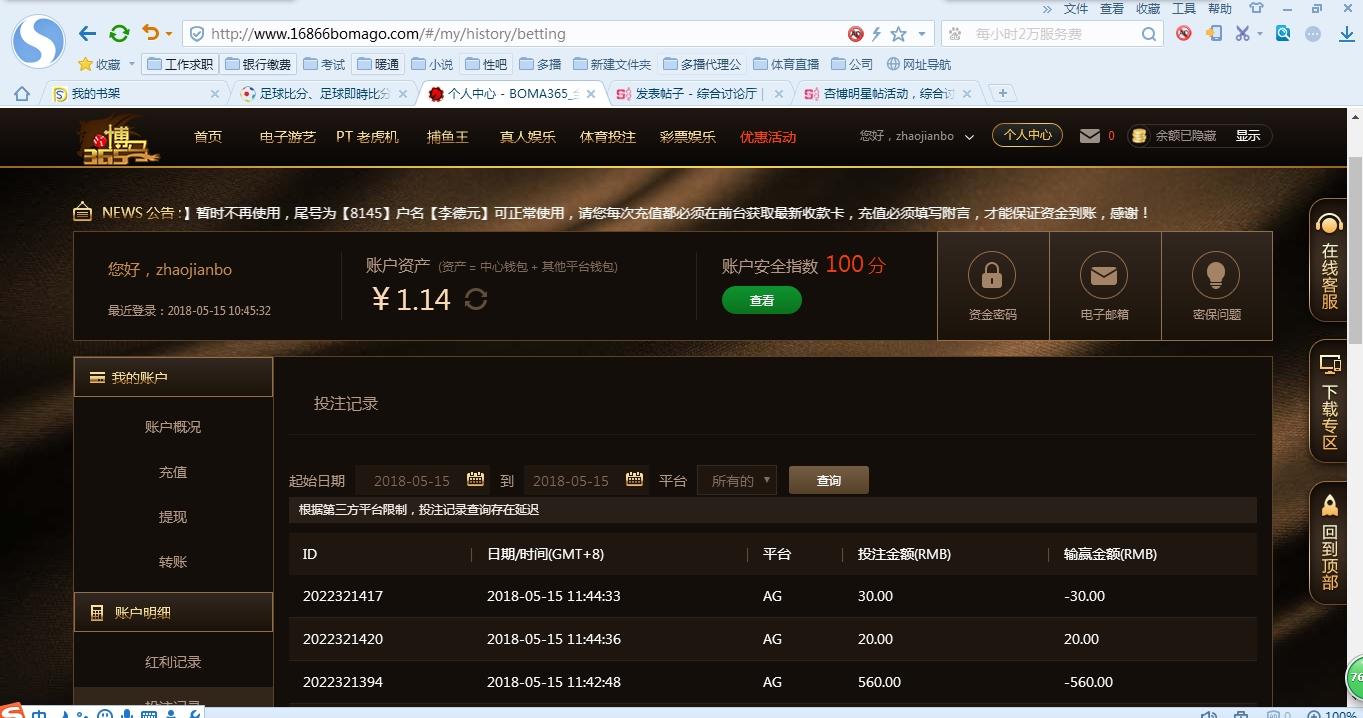The width and height of the screenshot is (1363, 718).
Task: Click the start date field 2018-05-15
Action: point(422,480)
